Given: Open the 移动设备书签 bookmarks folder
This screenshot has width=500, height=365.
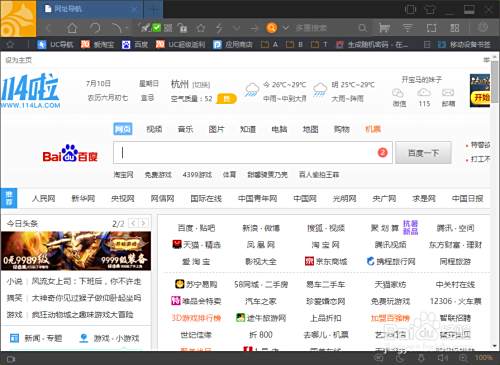Looking at the screenshot, I should point(464,44).
